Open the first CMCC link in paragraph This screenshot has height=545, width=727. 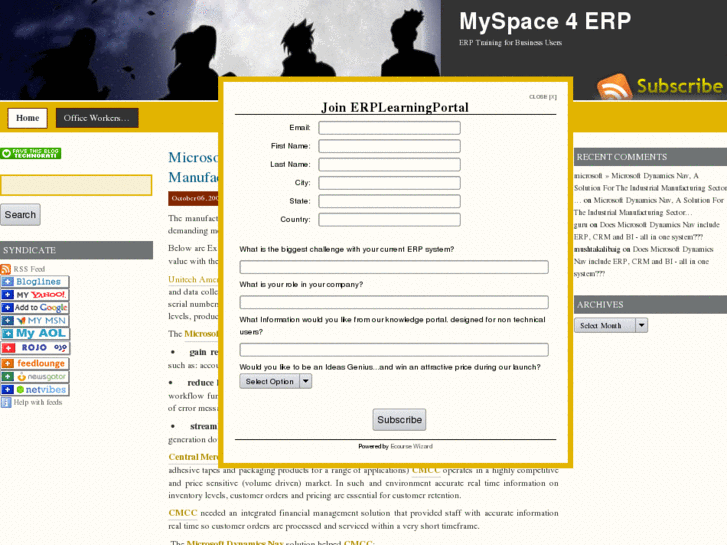pos(426,470)
